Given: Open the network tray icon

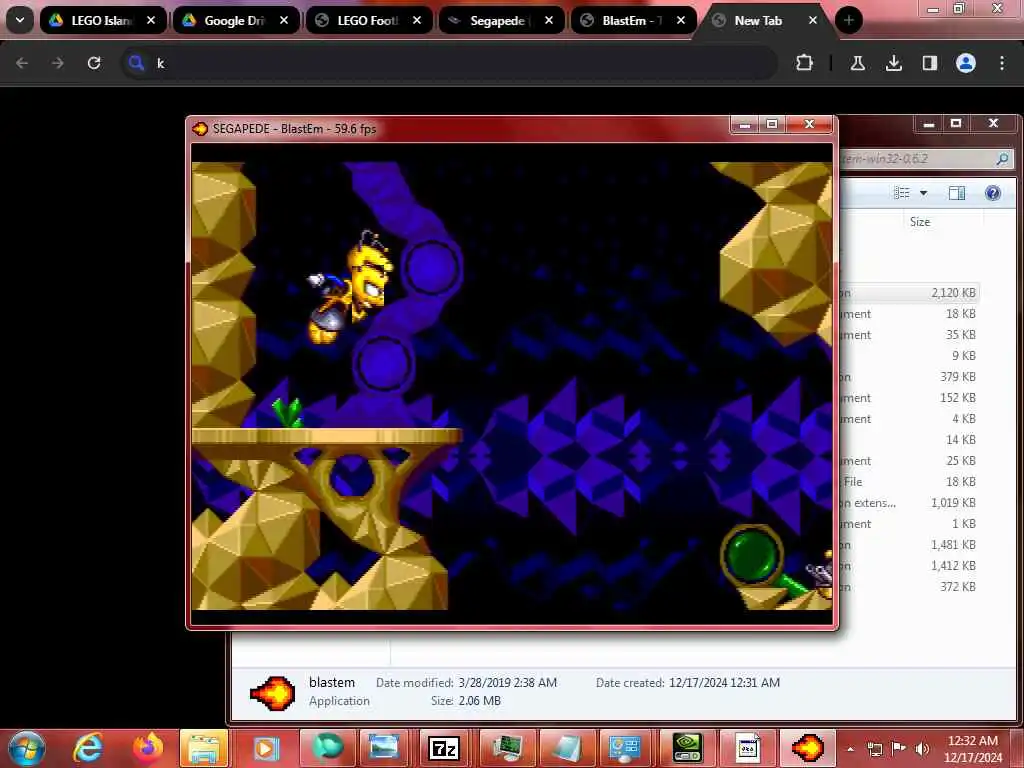Looking at the screenshot, I should pos(874,749).
